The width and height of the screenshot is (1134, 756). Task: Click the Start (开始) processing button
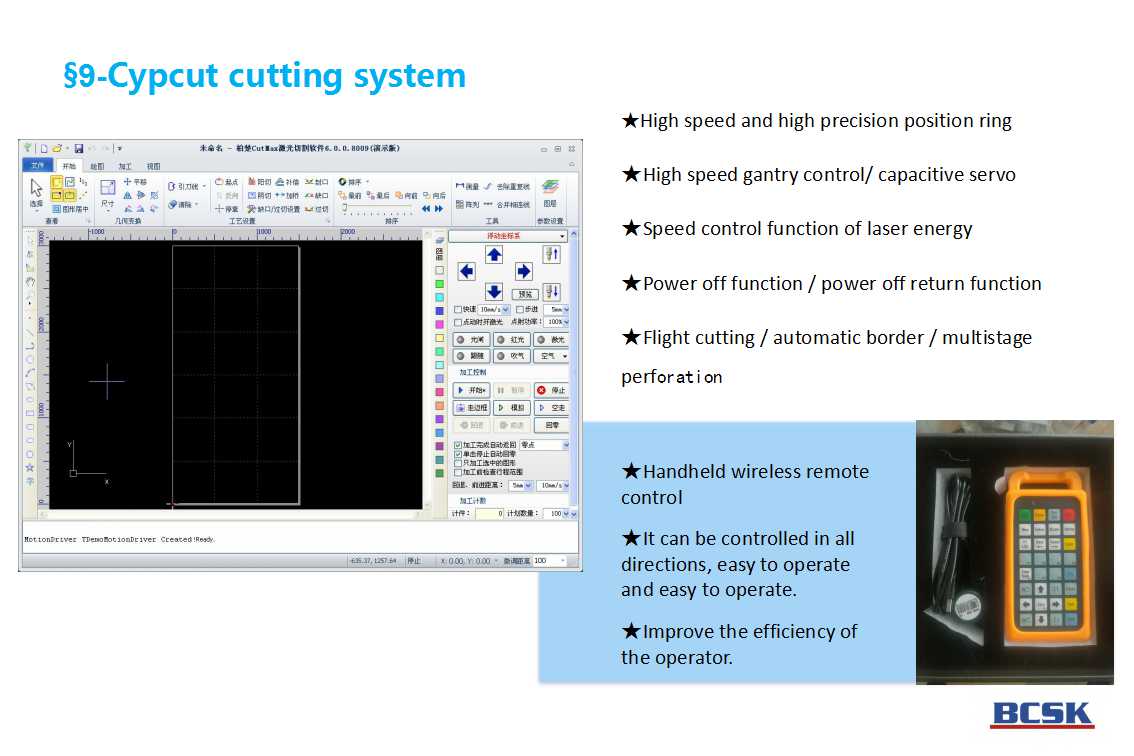[472, 390]
